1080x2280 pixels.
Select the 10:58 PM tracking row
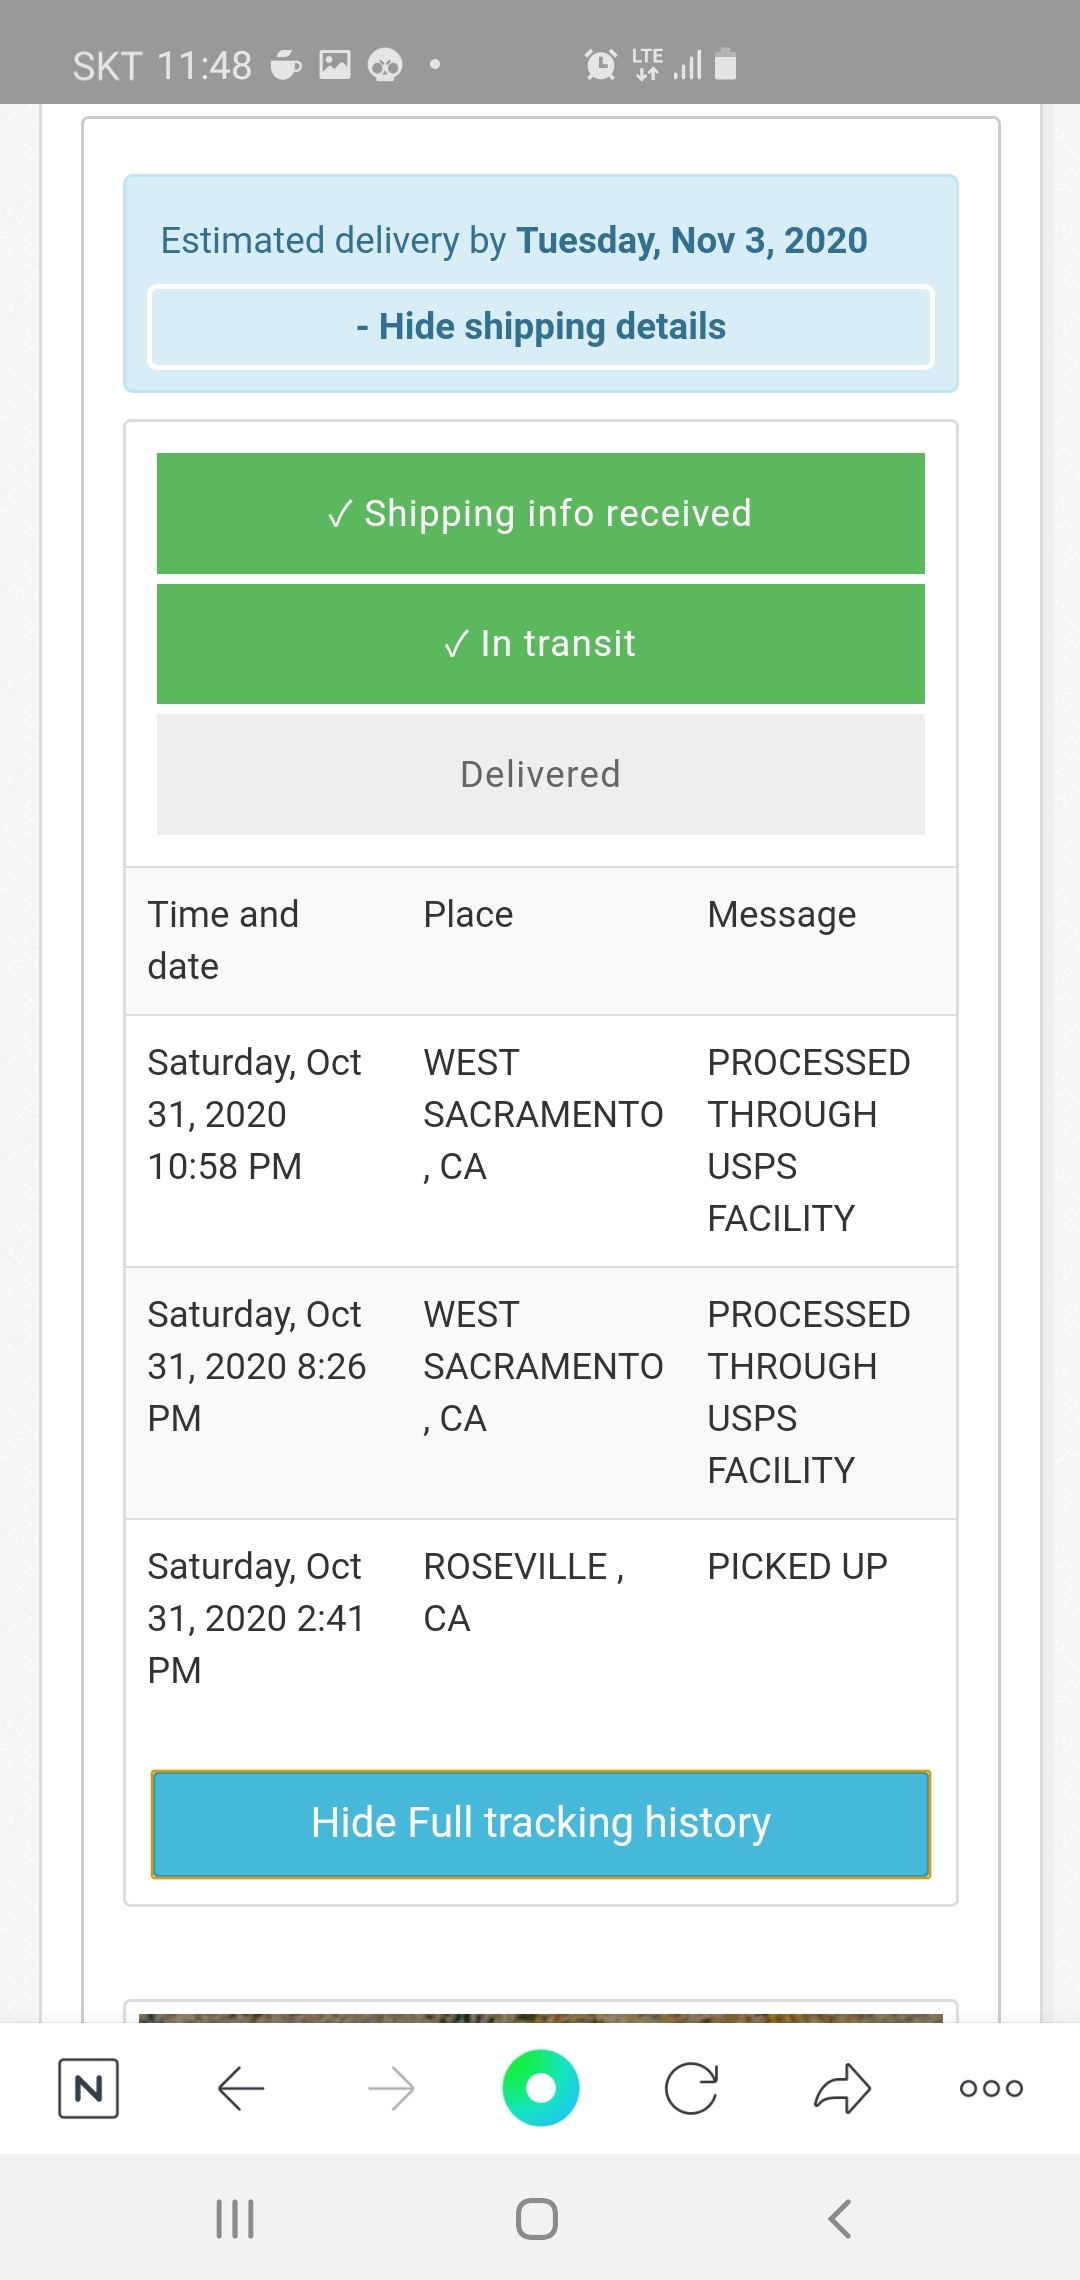click(540, 1140)
